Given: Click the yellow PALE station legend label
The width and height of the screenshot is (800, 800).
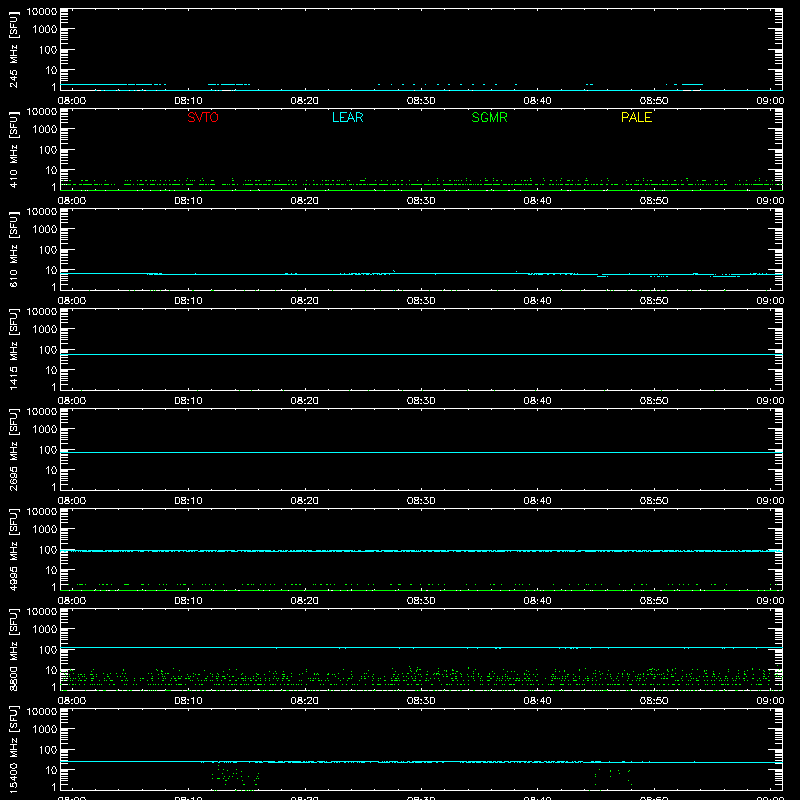Looking at the screenshot, I should [x=636, y=117].
